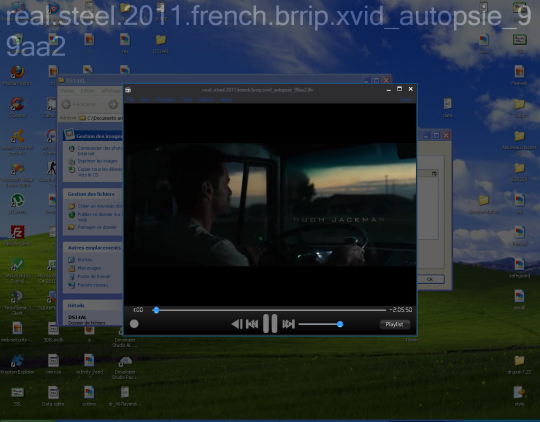Select the activity_feed desktop file
540x422 pixels.
tap(89, 364)
